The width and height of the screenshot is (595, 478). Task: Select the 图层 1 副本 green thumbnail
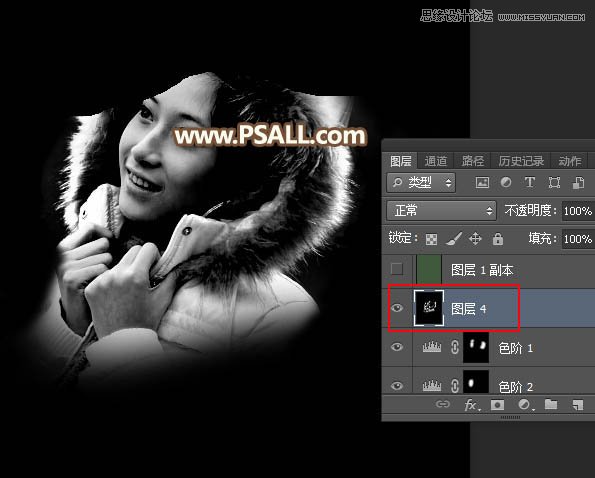click(x=429, y=269)
